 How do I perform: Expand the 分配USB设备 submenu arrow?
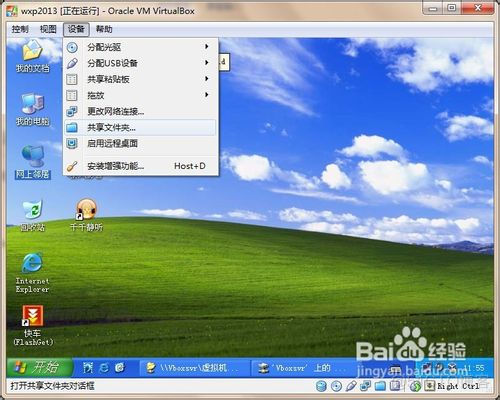tap(207, 63)
